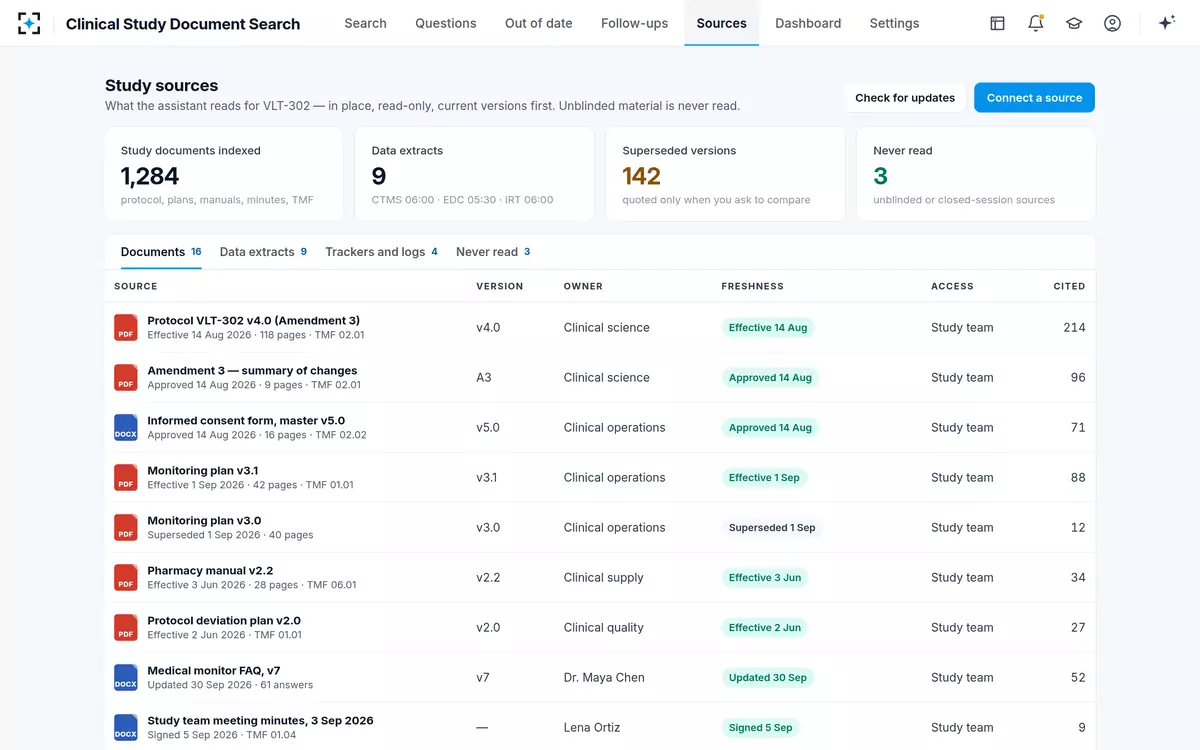This screenshot has width=1200, height=750.
Task: Sort by ACCESS column header
Action: [x=952, y=286]
